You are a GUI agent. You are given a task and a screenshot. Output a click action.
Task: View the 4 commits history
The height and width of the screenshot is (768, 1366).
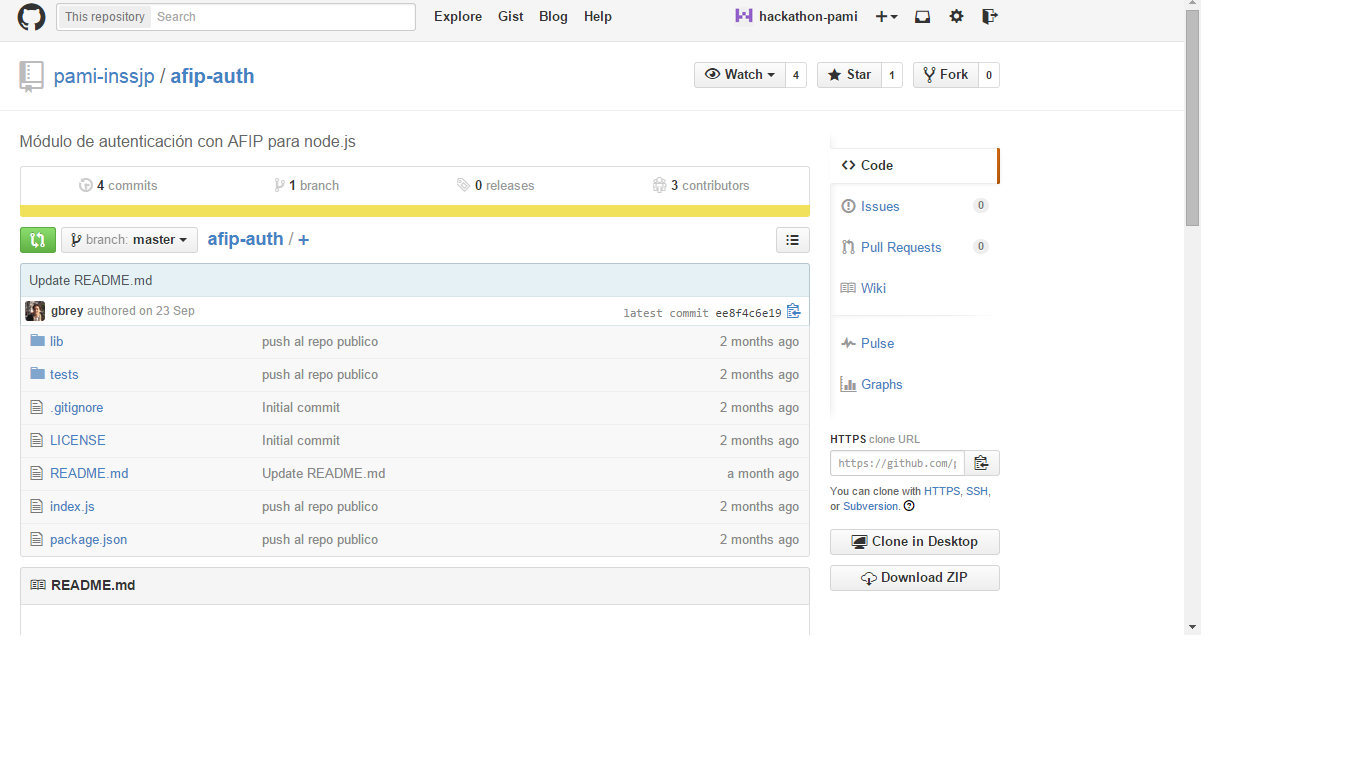(118, 186)
